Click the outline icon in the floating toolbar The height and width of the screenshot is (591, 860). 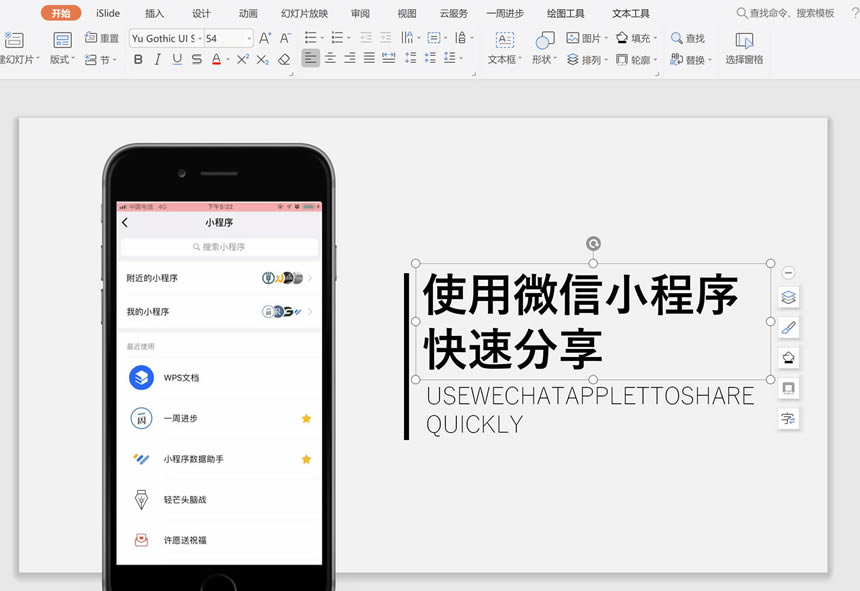pos(788,389)
